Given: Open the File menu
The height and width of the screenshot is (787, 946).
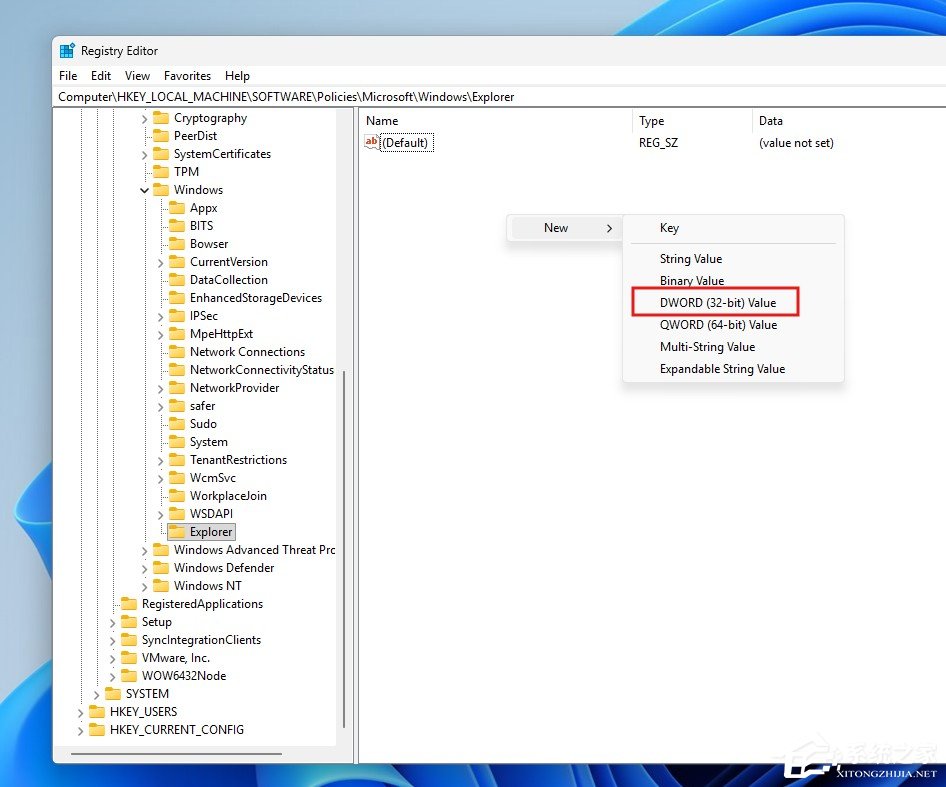Looking at the screenshot, I should 68,75.
